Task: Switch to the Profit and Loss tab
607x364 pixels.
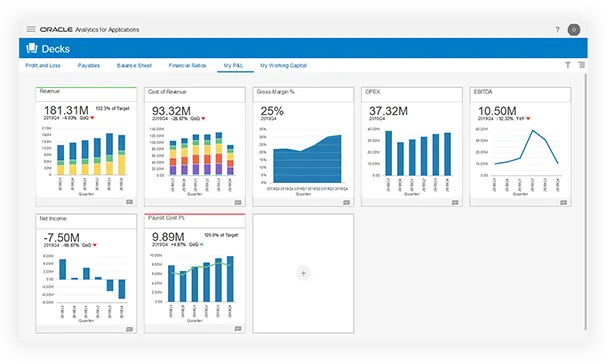Action: pos(43,65)
